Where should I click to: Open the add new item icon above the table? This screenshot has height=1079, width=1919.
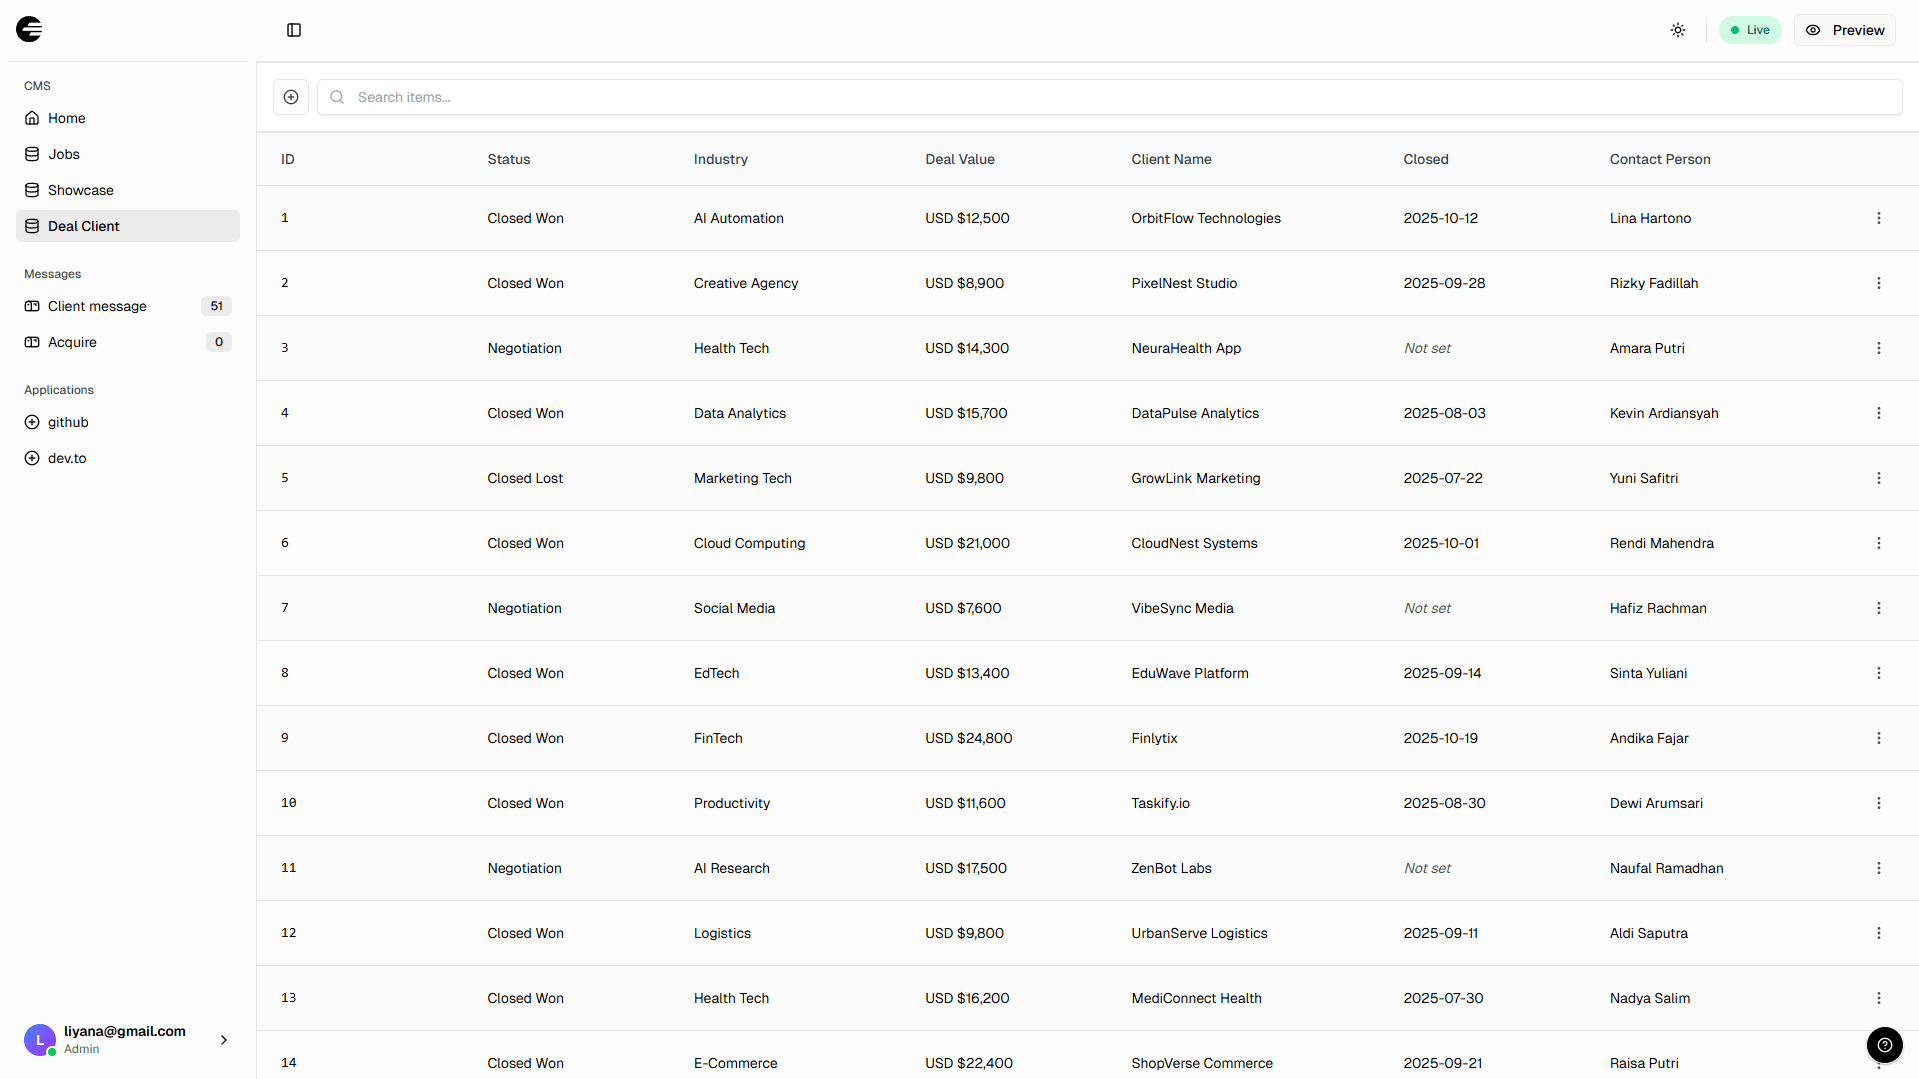(290, 97)
